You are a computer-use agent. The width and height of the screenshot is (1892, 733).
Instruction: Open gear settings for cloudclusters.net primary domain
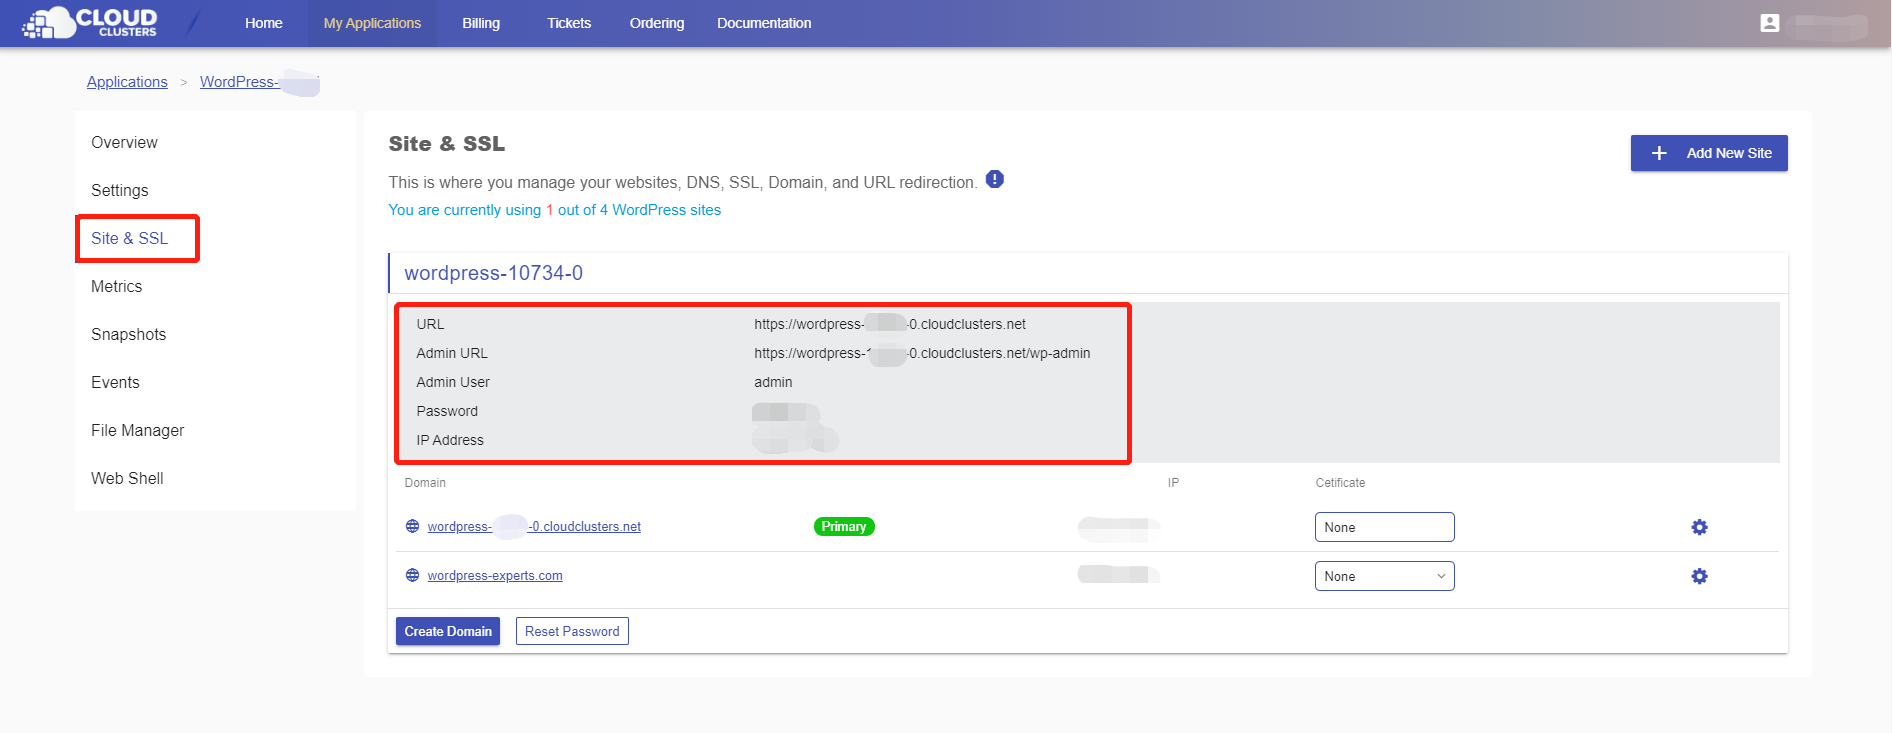point(1699,527)
